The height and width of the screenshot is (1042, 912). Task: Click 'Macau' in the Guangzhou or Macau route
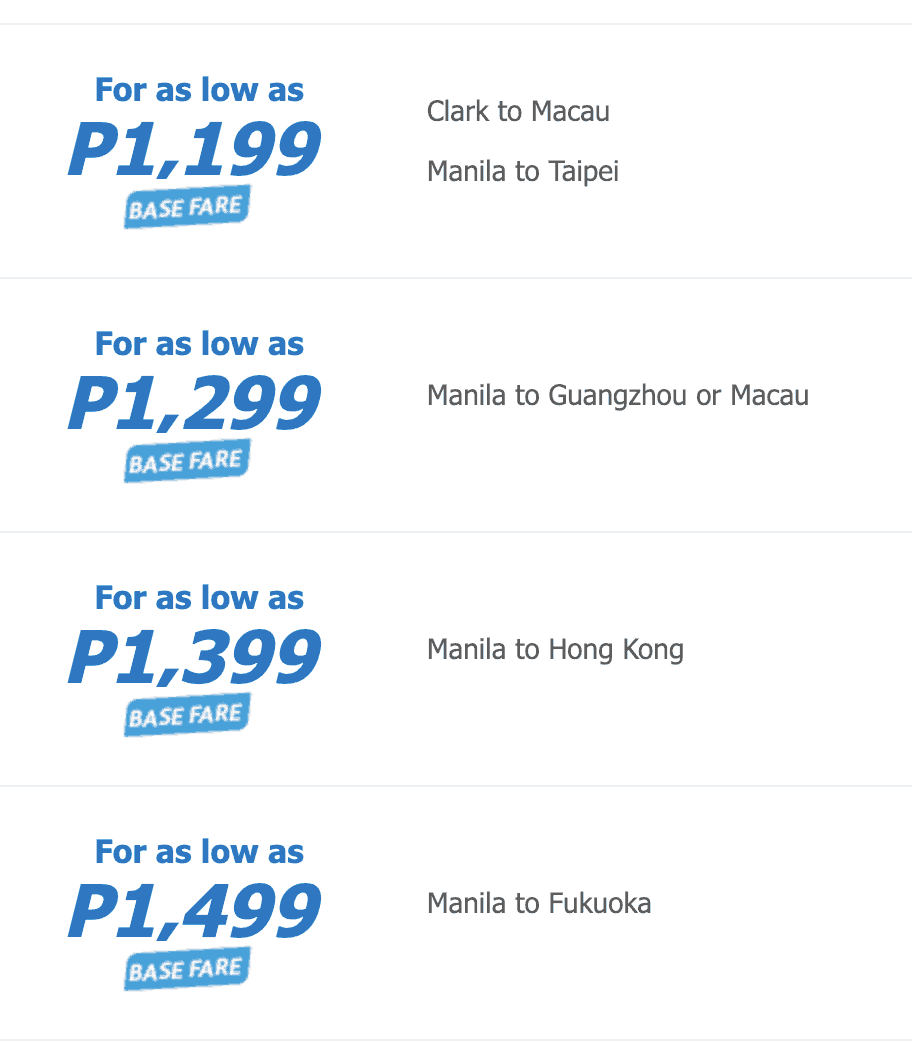(769, 396)
